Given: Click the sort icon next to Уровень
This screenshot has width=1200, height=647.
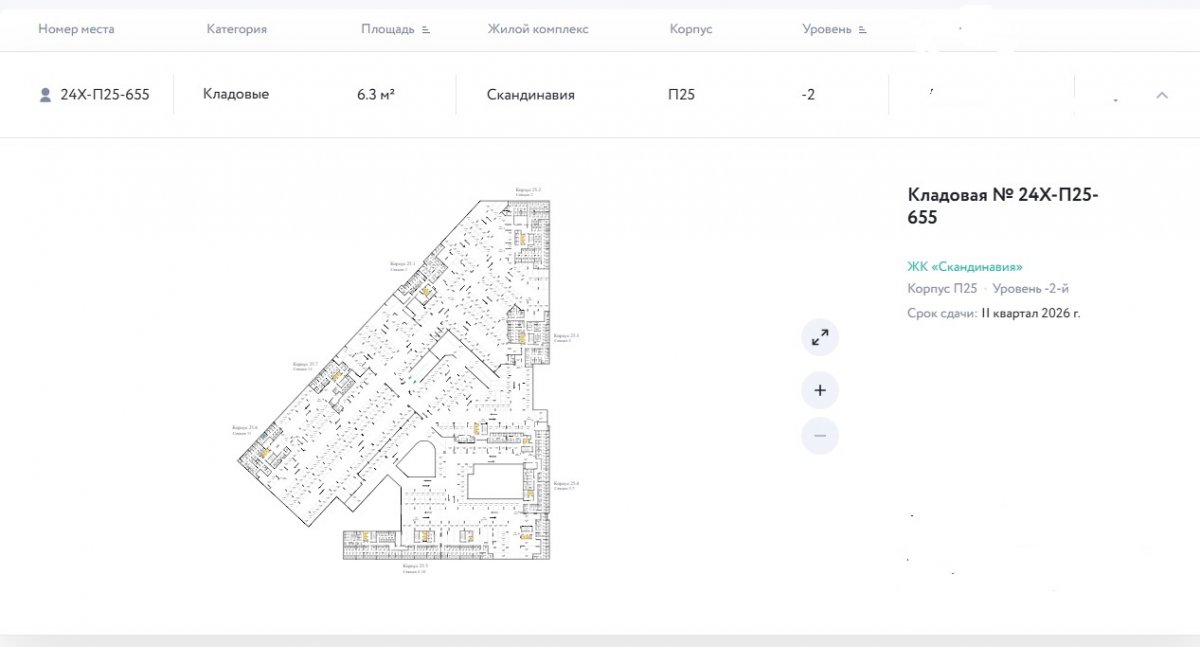Looking at the screenshot, I should tap(862, 30).
